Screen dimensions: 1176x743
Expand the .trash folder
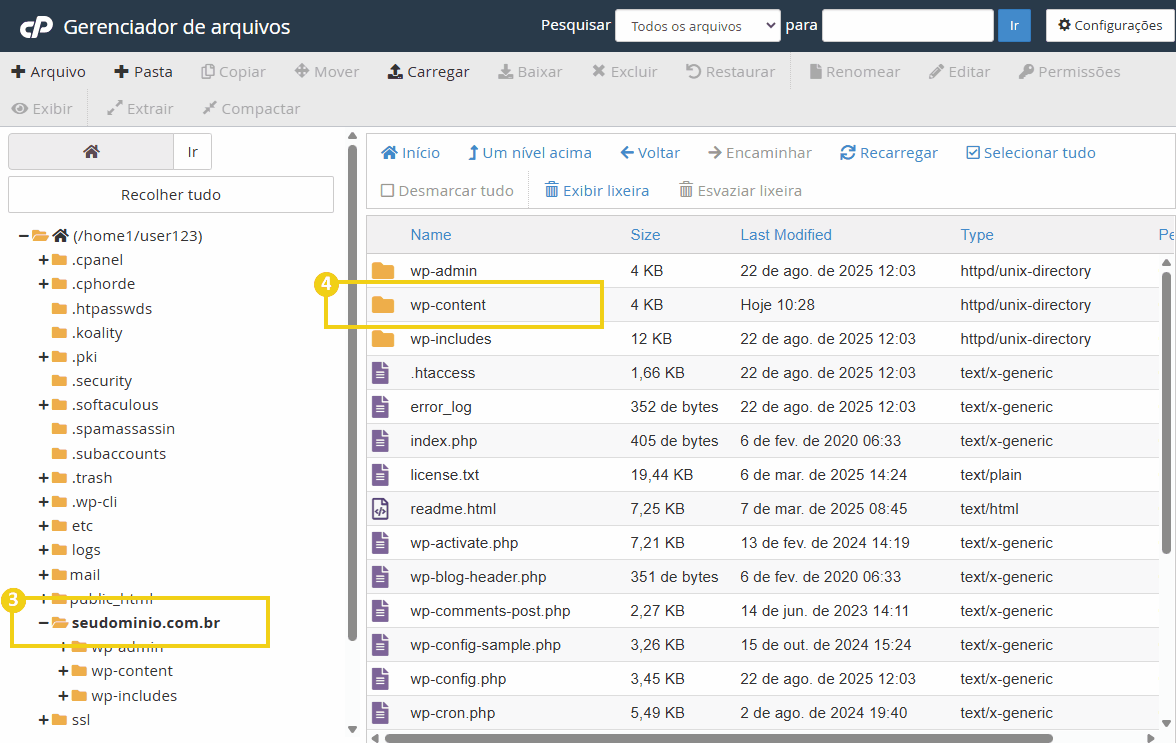click(x=44, y=478)
